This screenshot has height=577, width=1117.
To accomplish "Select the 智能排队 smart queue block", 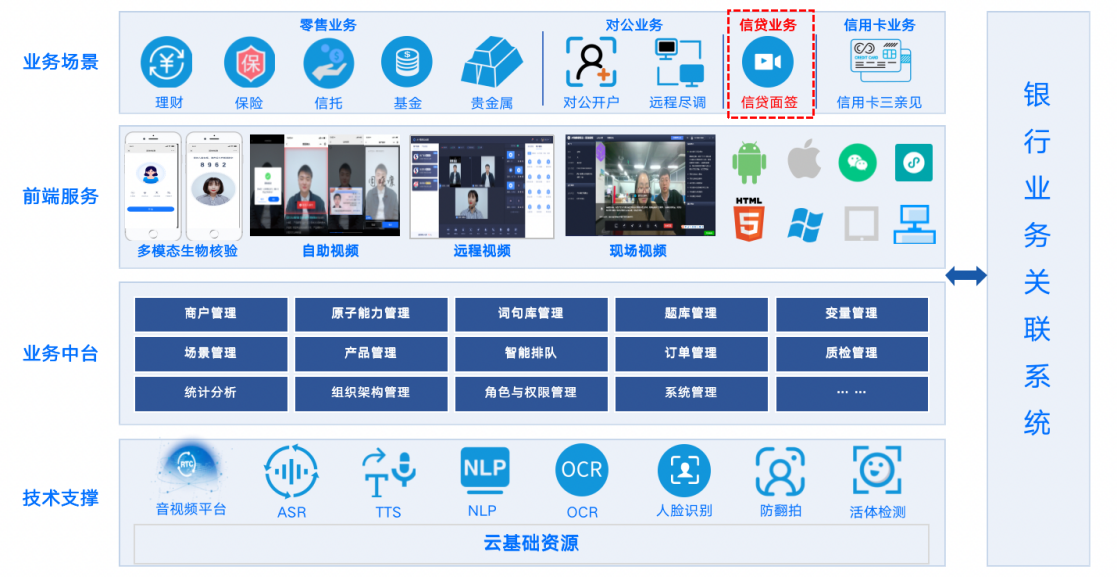I will click(x=531, y=353).
